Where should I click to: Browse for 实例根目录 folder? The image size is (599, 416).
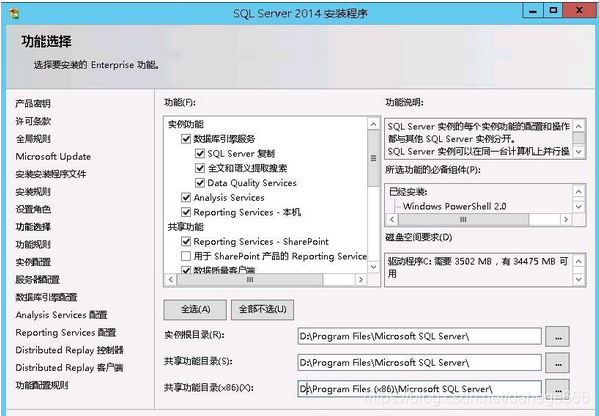[x=557, y=337]
